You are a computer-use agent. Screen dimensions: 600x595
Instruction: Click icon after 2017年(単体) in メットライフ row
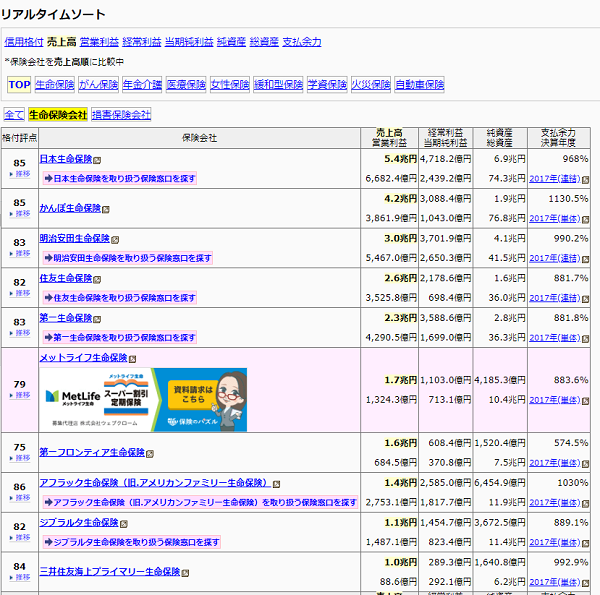[585, 401]
